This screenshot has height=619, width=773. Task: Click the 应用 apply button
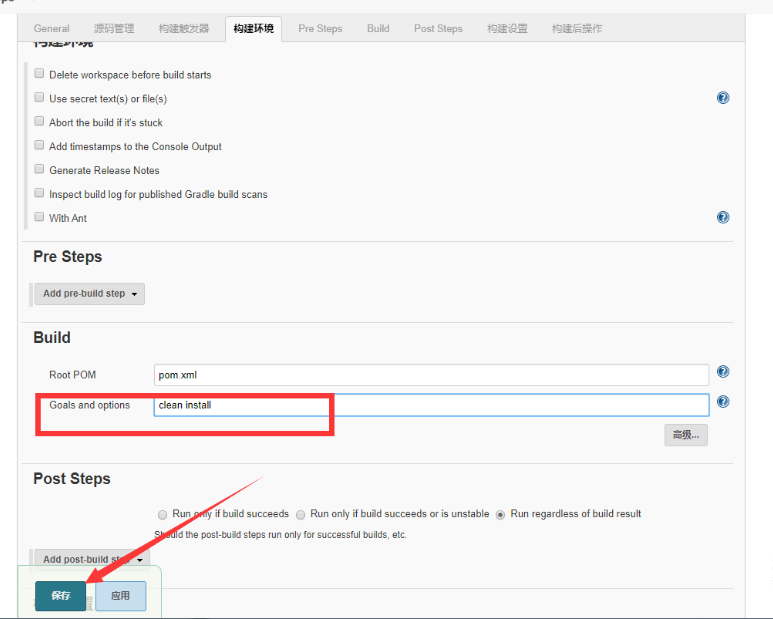121,596
